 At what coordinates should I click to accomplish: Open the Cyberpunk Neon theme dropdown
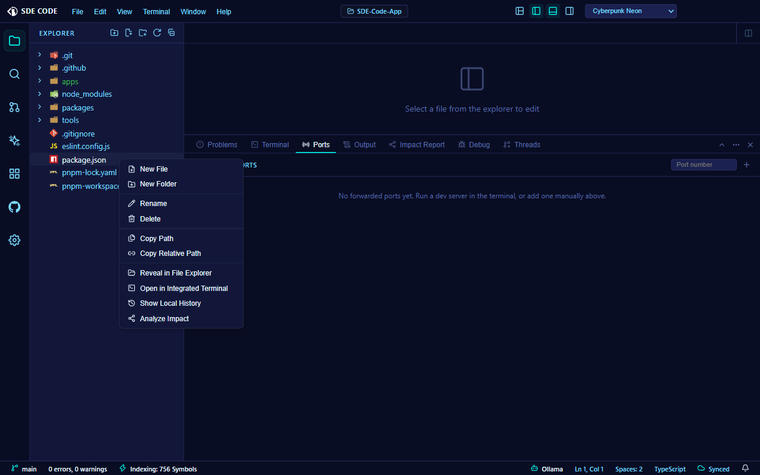coord(631,11)
